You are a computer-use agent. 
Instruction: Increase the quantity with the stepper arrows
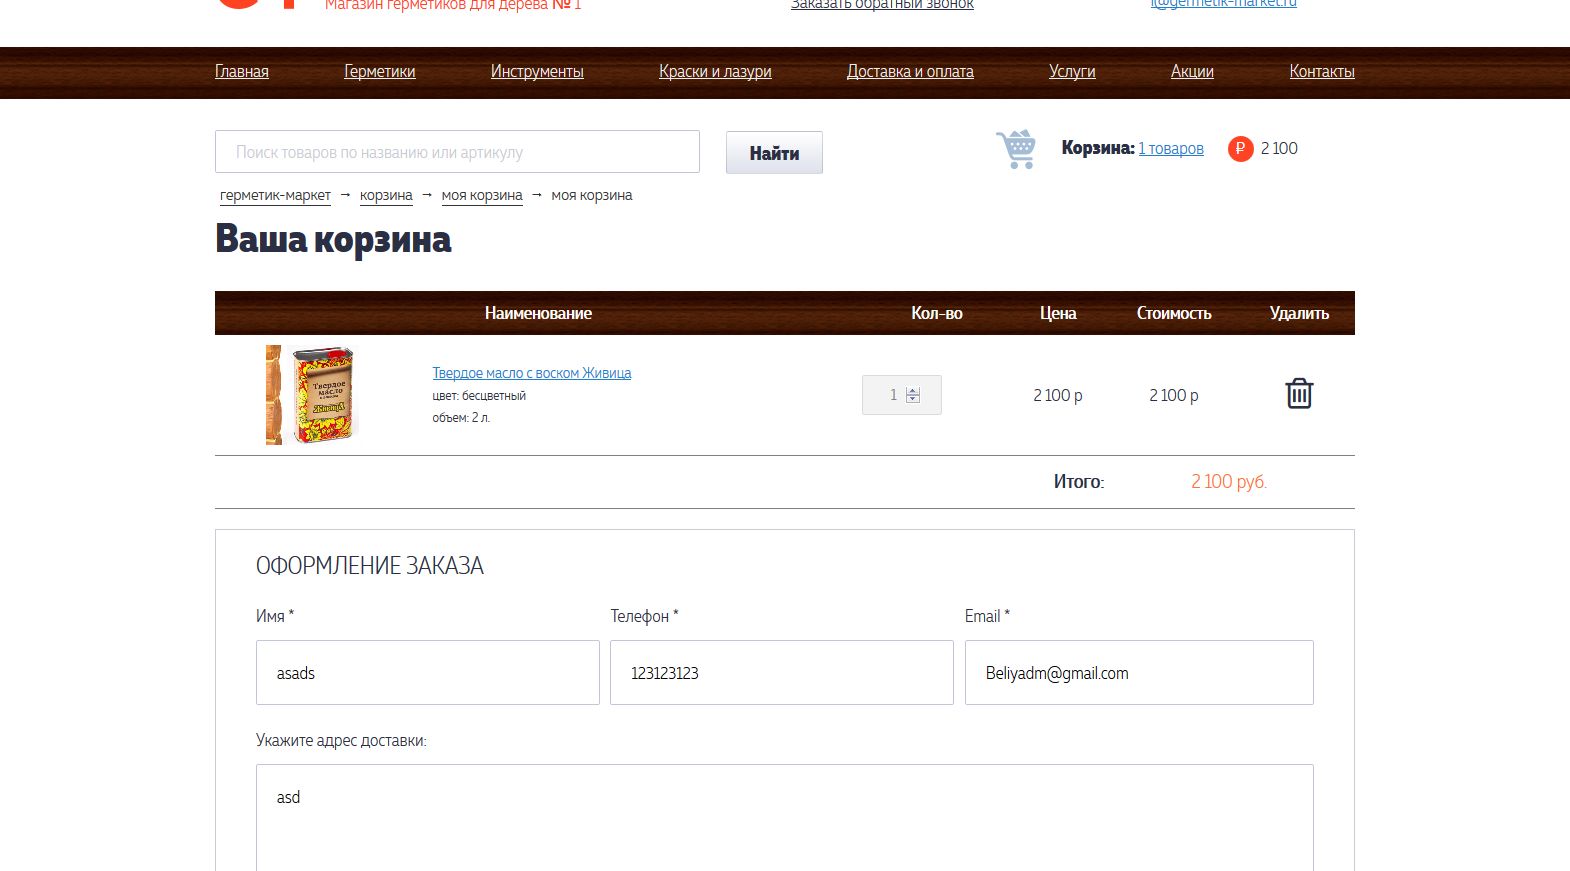point(912,391)
